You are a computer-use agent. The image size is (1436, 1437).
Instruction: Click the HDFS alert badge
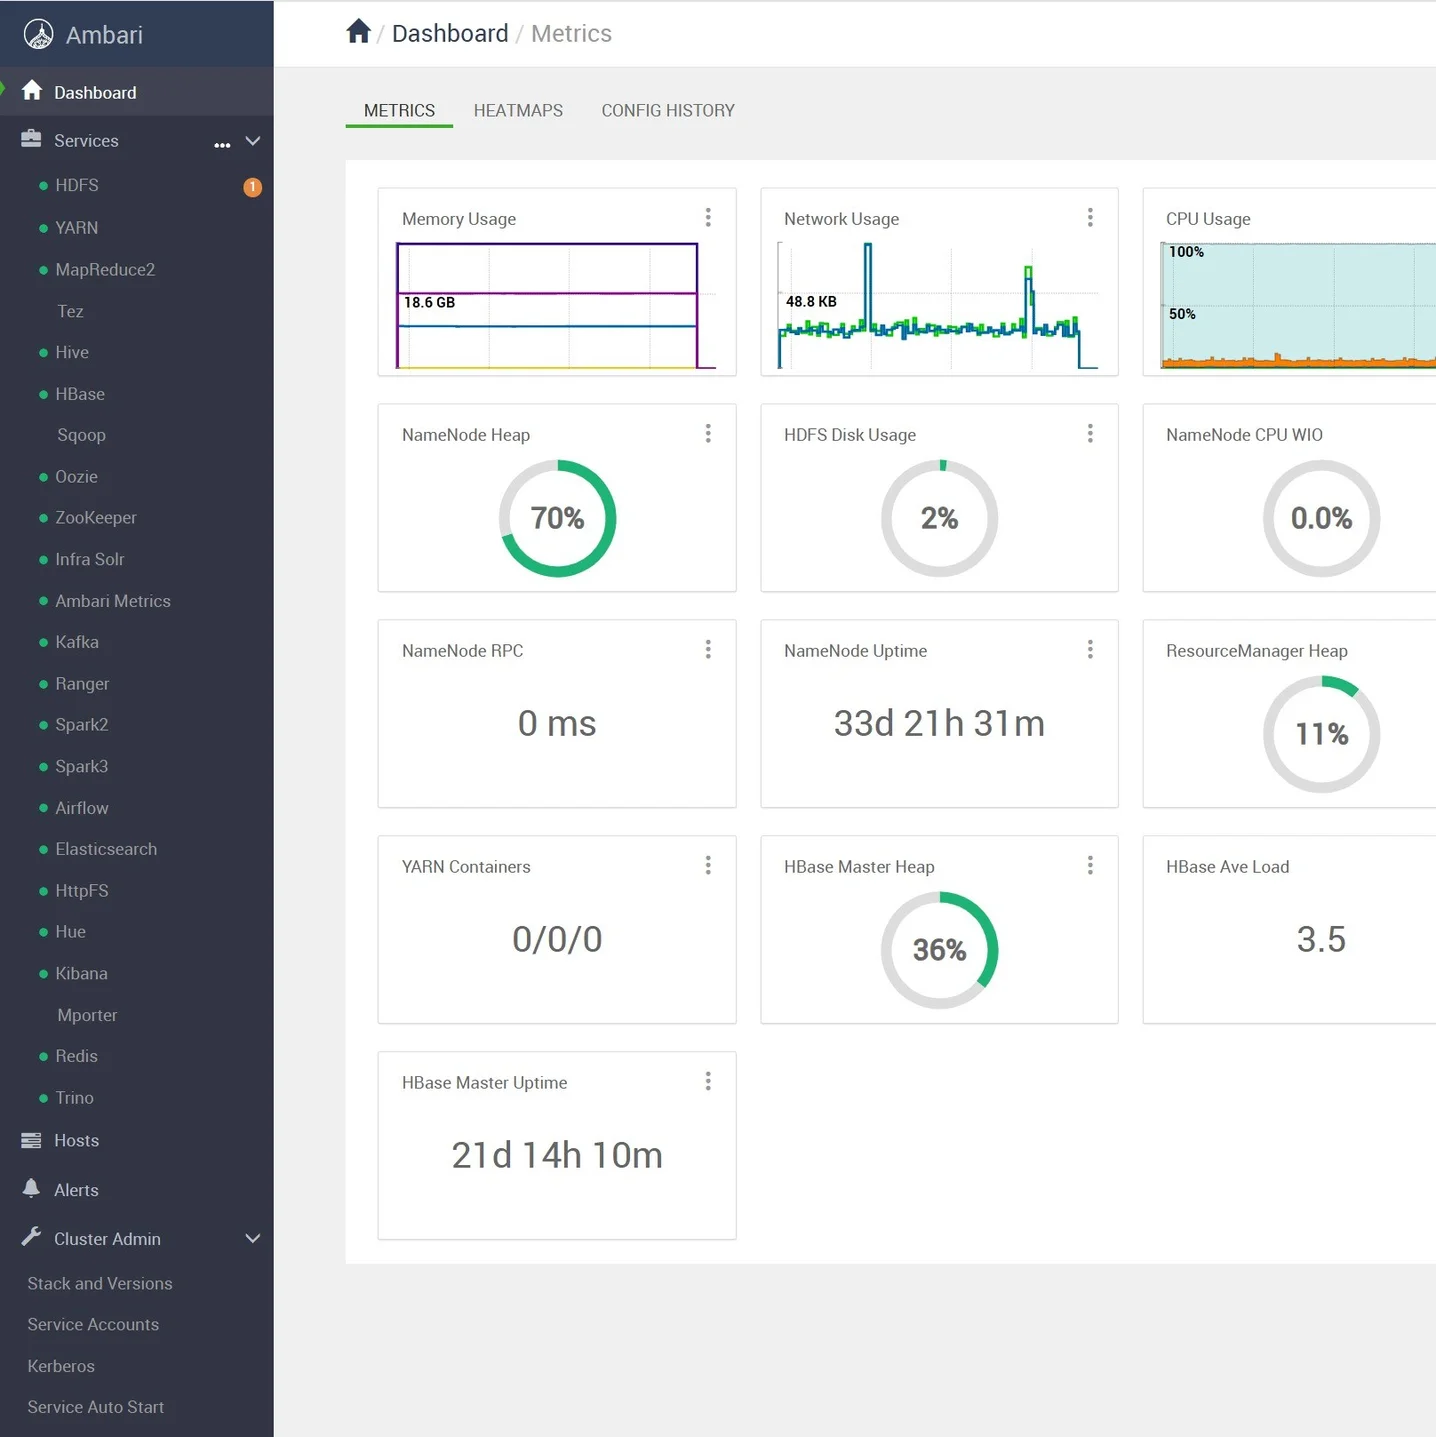click(x=253, y=187)
